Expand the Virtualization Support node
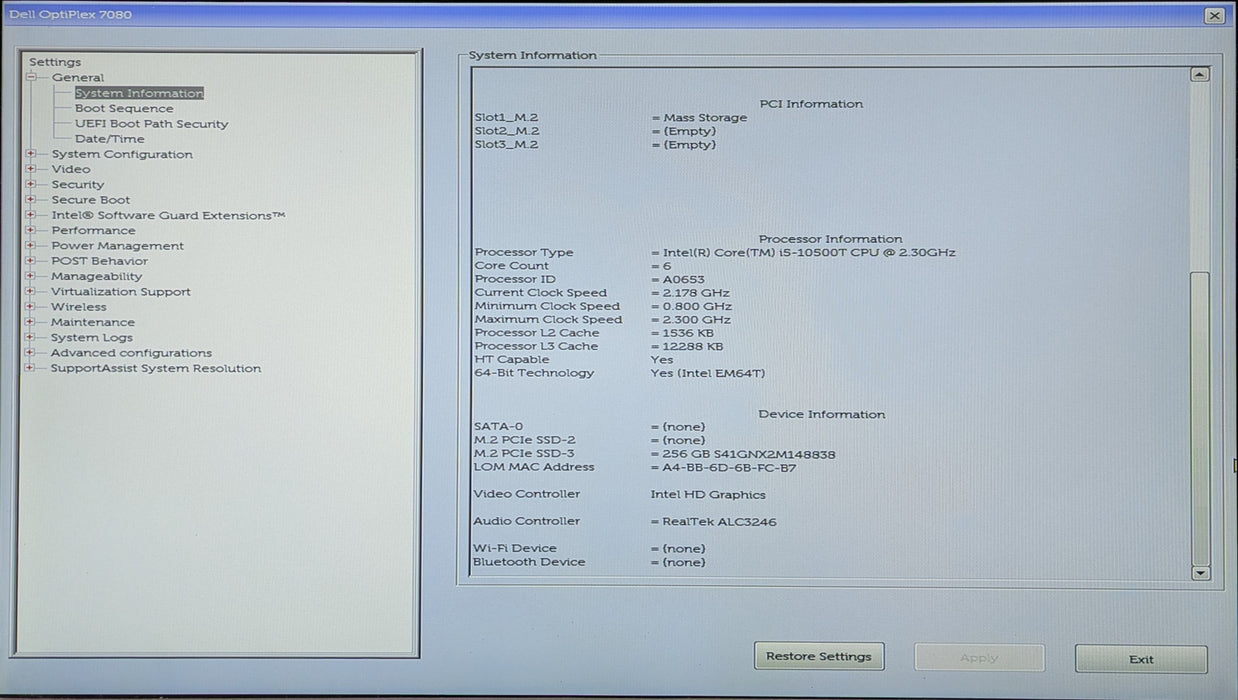1238x700 pixels. click(x=31, y=292)
